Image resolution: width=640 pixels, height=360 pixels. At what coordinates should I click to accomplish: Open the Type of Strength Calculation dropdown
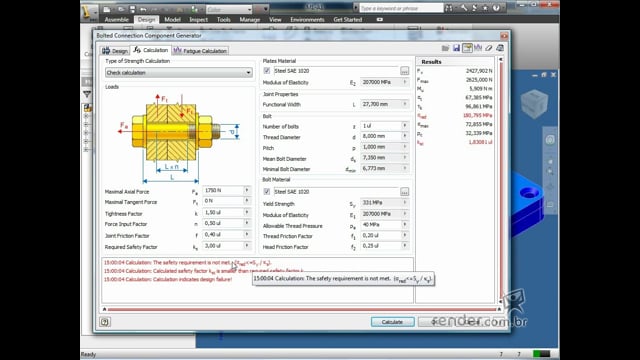tap(178, 73)
